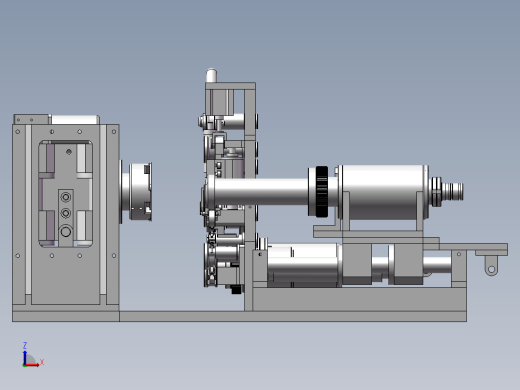Select the black knurled ring on the shaft
The image size is (520, 390).
click(322, 192)
